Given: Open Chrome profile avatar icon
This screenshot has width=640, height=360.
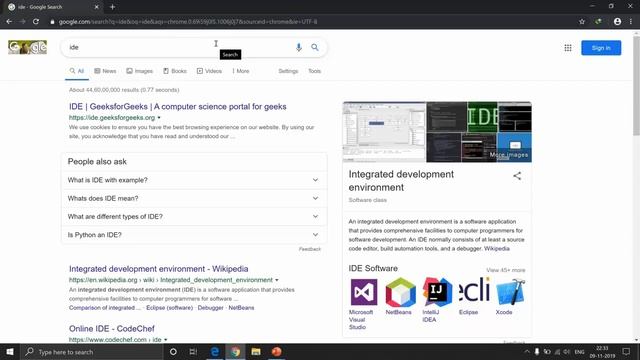Looking at the screenshot, I should click(x=617, y=22).
